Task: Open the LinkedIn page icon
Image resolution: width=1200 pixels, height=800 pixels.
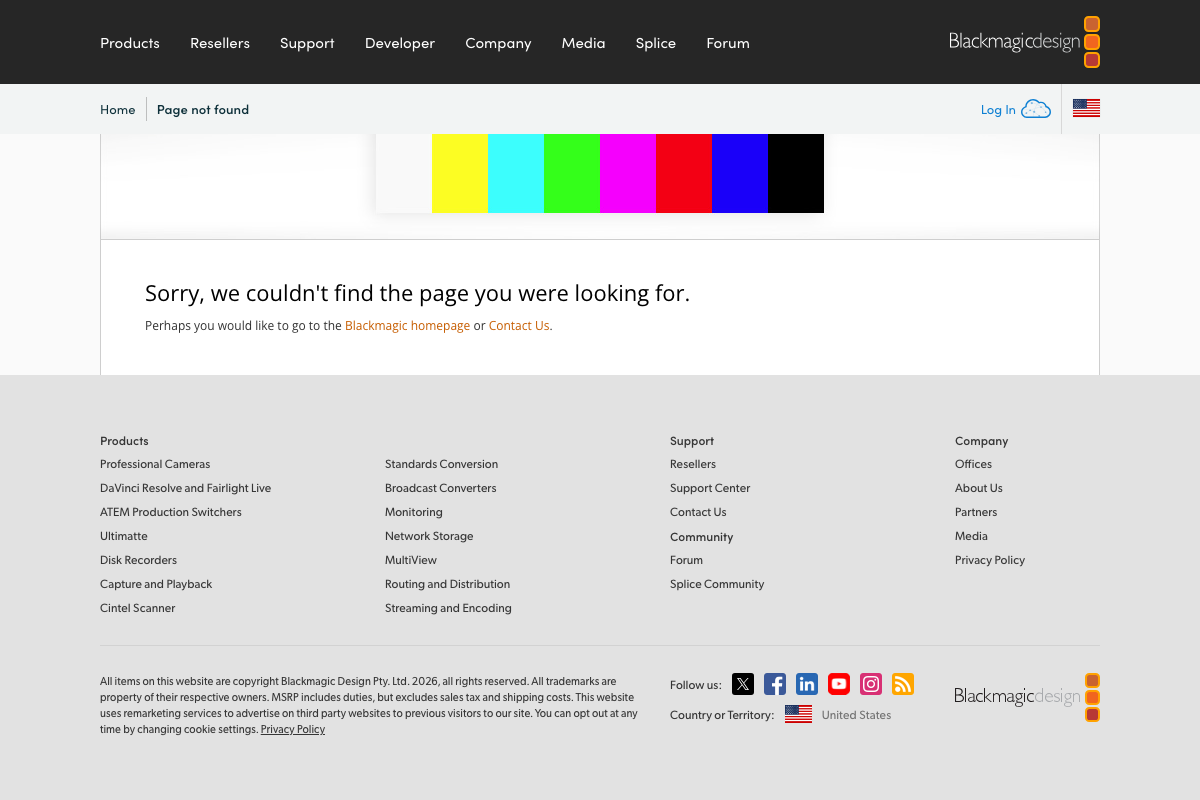Action: [x=806, y=684]
